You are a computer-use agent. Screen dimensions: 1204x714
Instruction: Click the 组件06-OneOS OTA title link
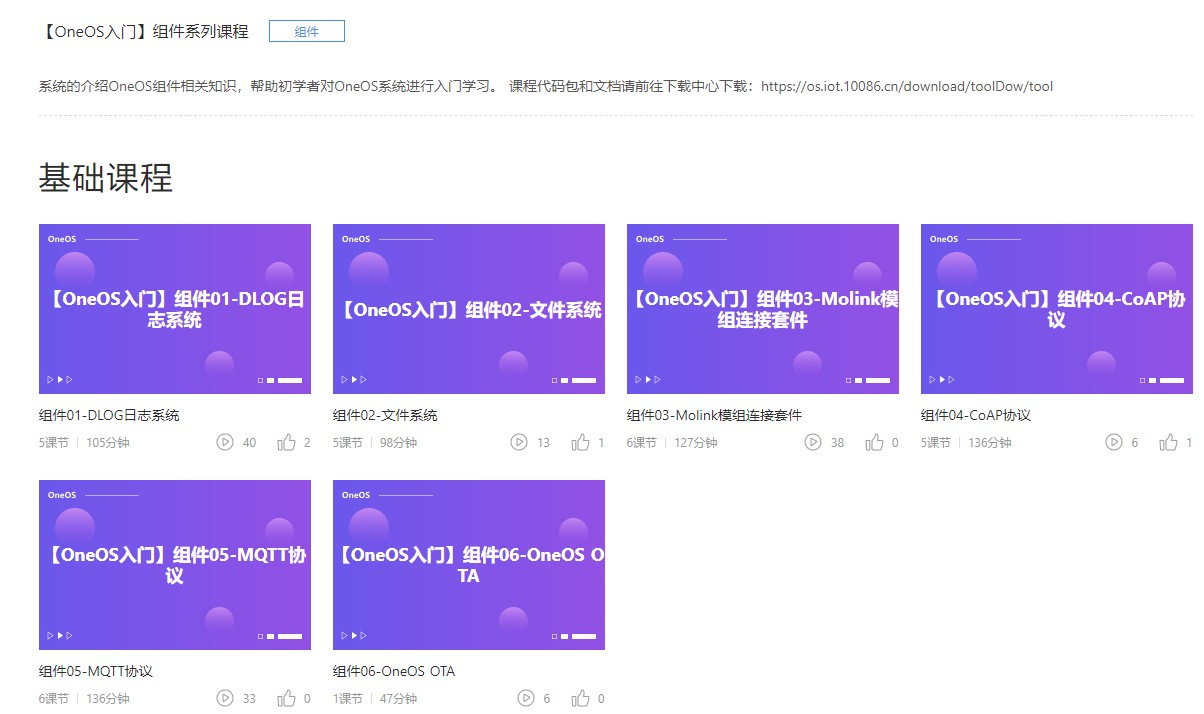(x=394, y=671)
